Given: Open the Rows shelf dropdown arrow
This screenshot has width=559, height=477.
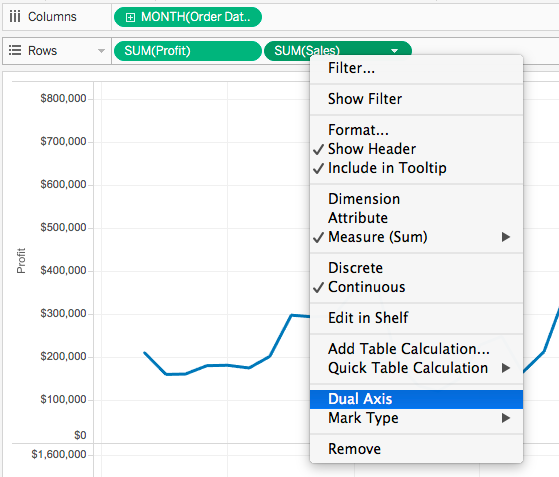Looking at the screenshot, I should [102, 51].
